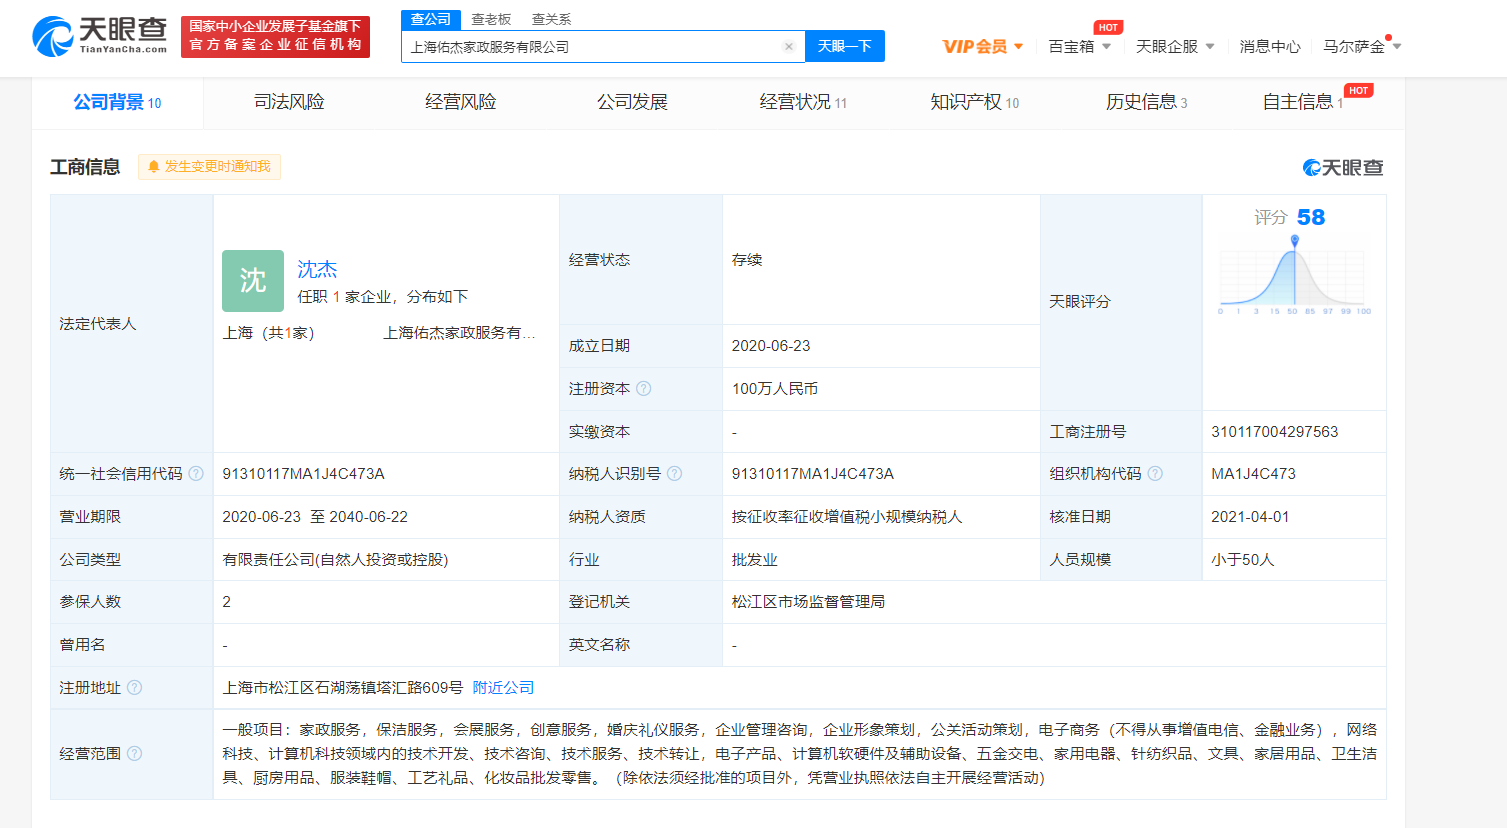1507x828 pixels.
Task: Select the 经营状态 value 存续
Action: tap(747, 260)
